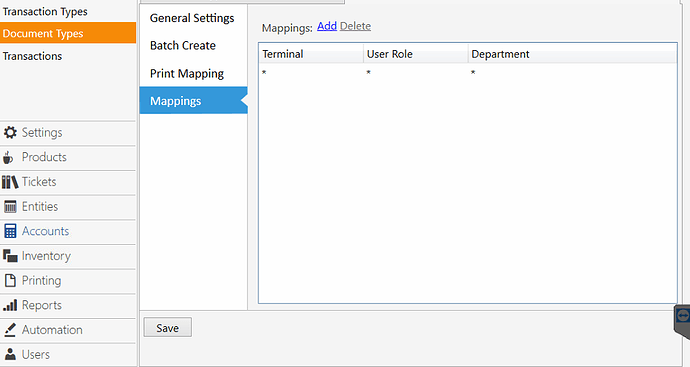Switch to the General Settings tab

coord(193,18)
